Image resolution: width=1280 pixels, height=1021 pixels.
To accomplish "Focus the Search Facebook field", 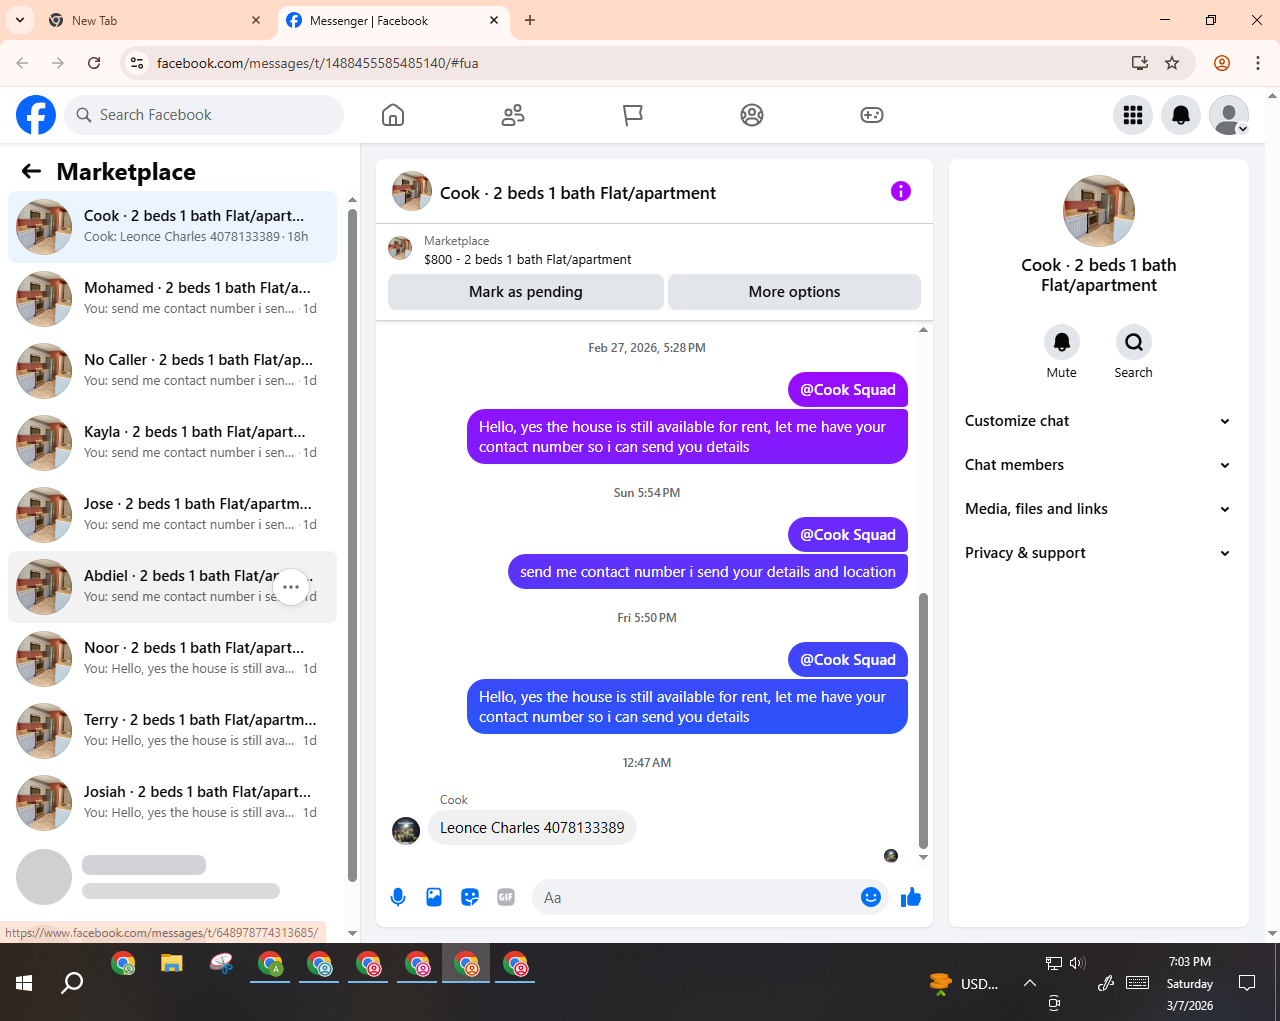I will (x=204, y=115).
